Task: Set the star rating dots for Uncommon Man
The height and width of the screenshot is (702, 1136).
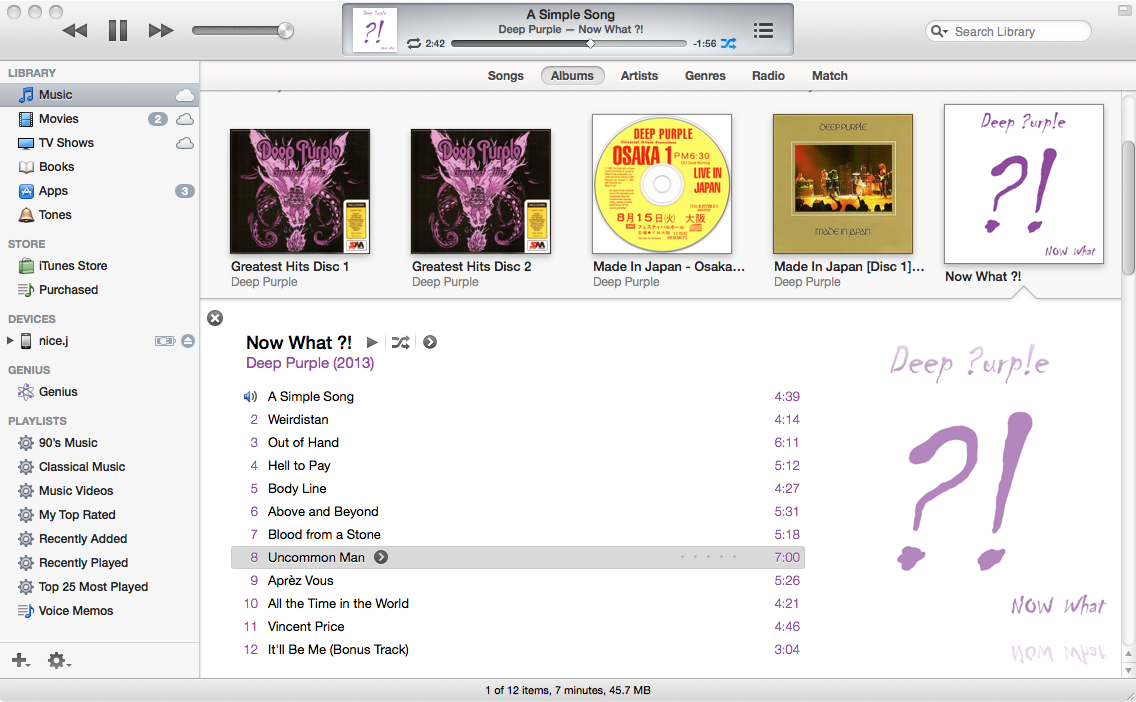Action: click(x=709, y=557)
